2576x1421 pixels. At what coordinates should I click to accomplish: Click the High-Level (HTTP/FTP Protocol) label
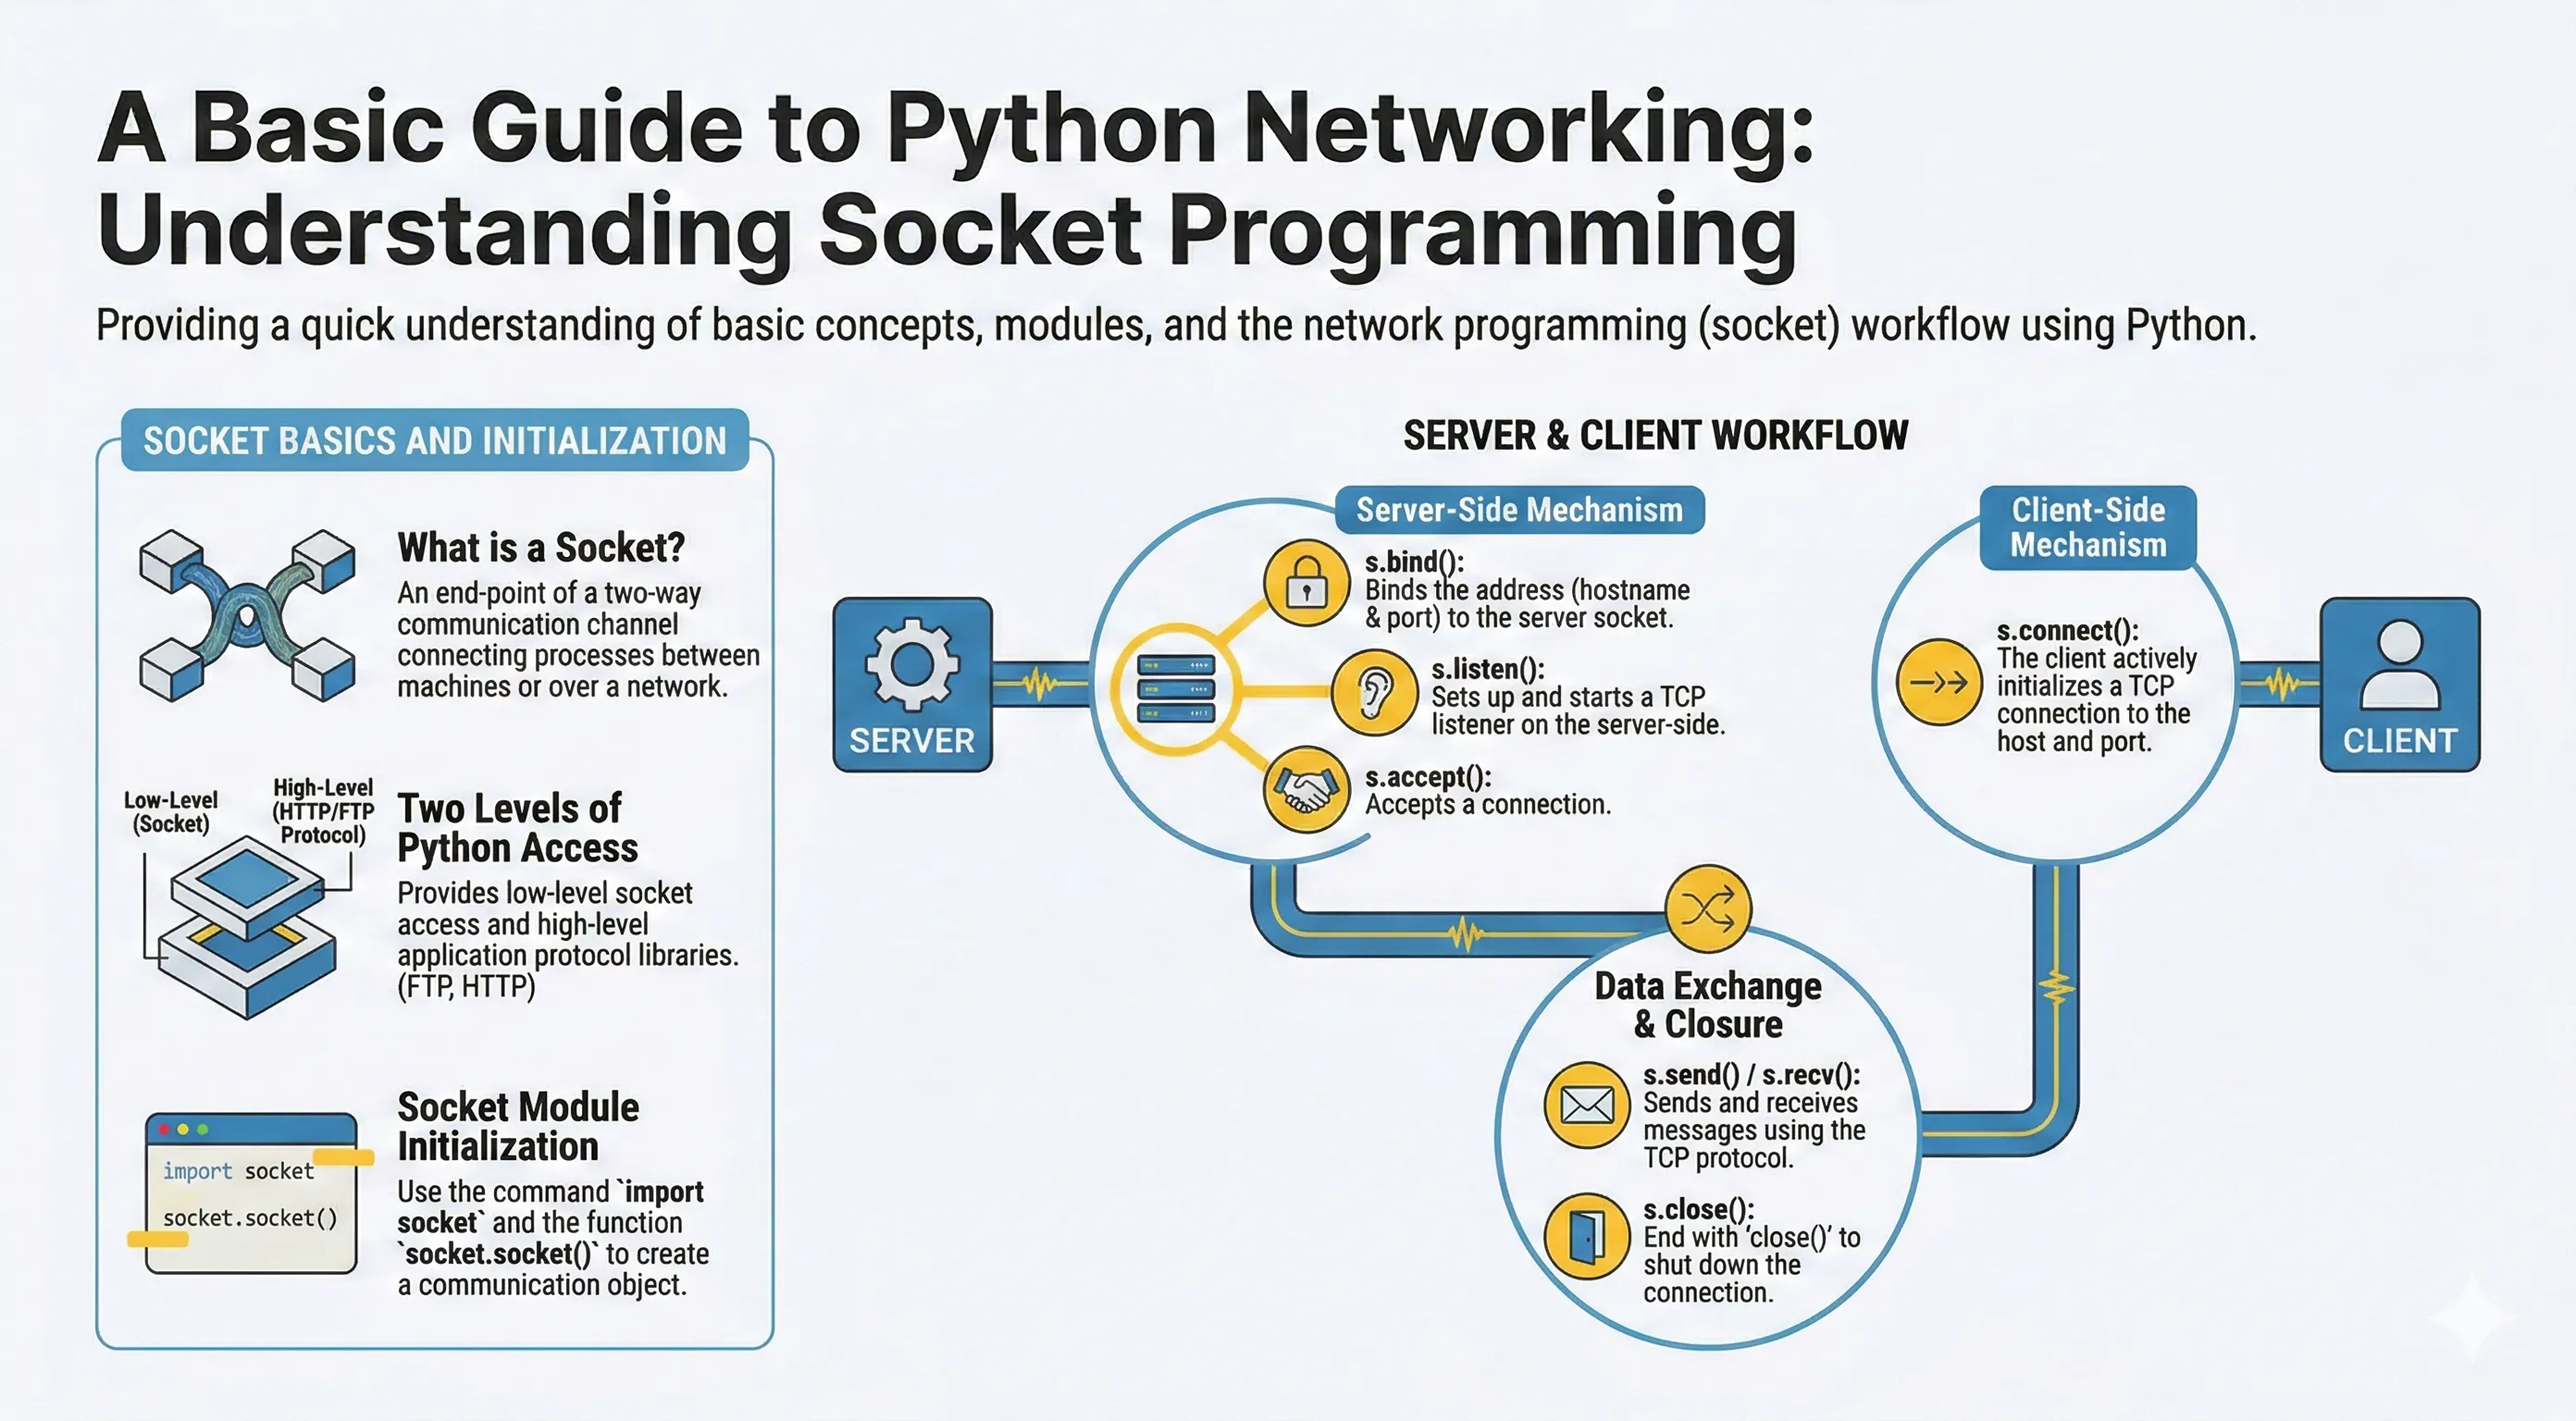[x=323, y=811]
